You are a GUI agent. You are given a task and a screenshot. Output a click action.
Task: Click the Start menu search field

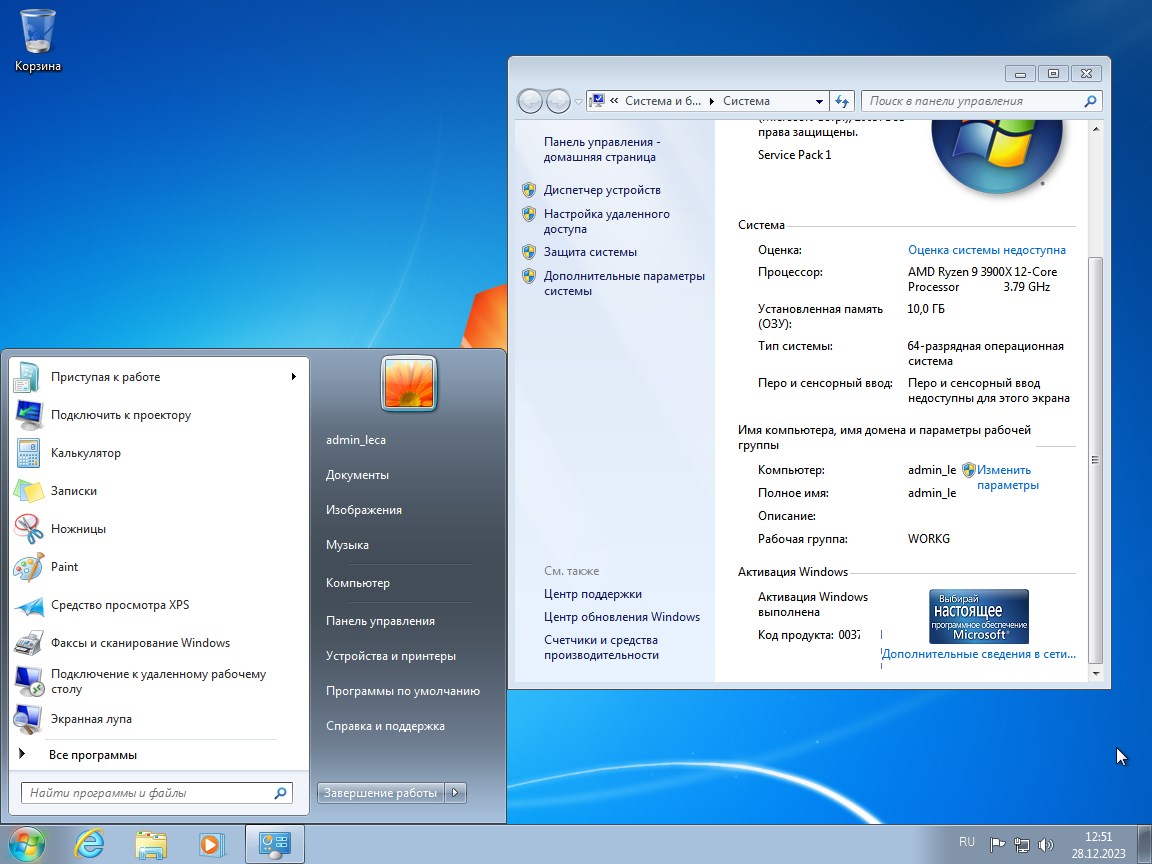147,793
